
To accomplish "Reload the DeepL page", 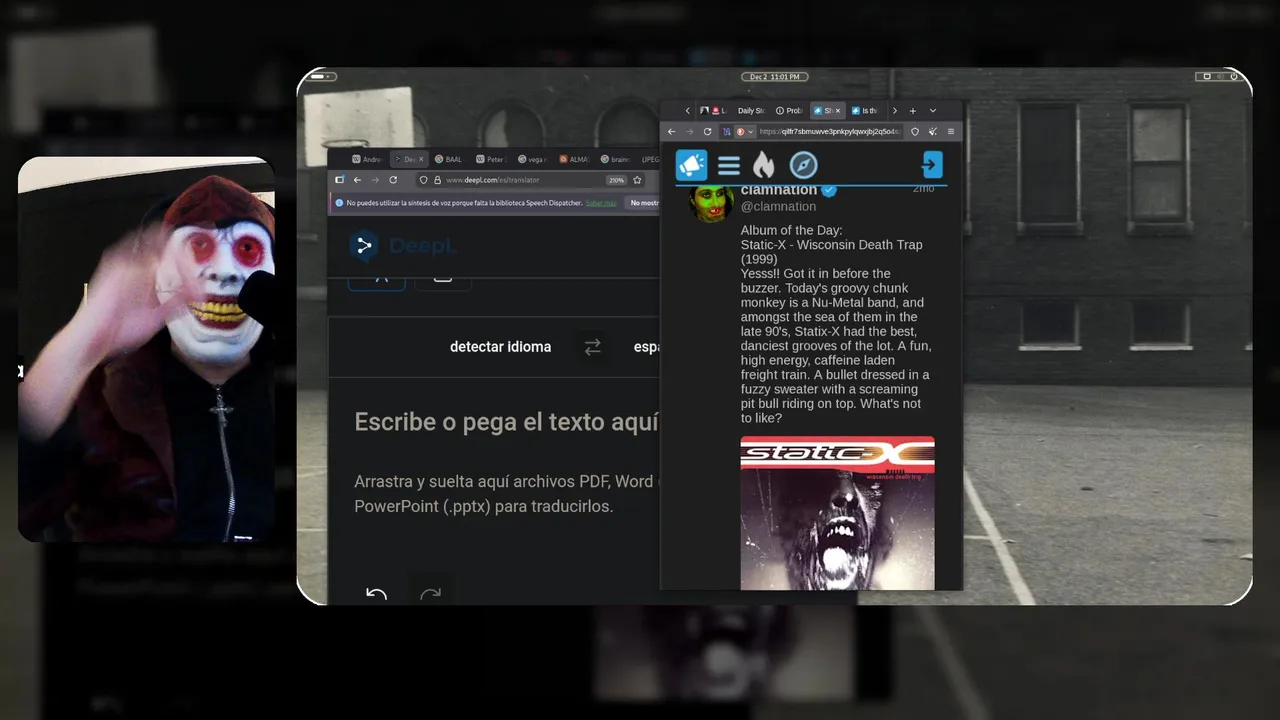I will point(393,180).
